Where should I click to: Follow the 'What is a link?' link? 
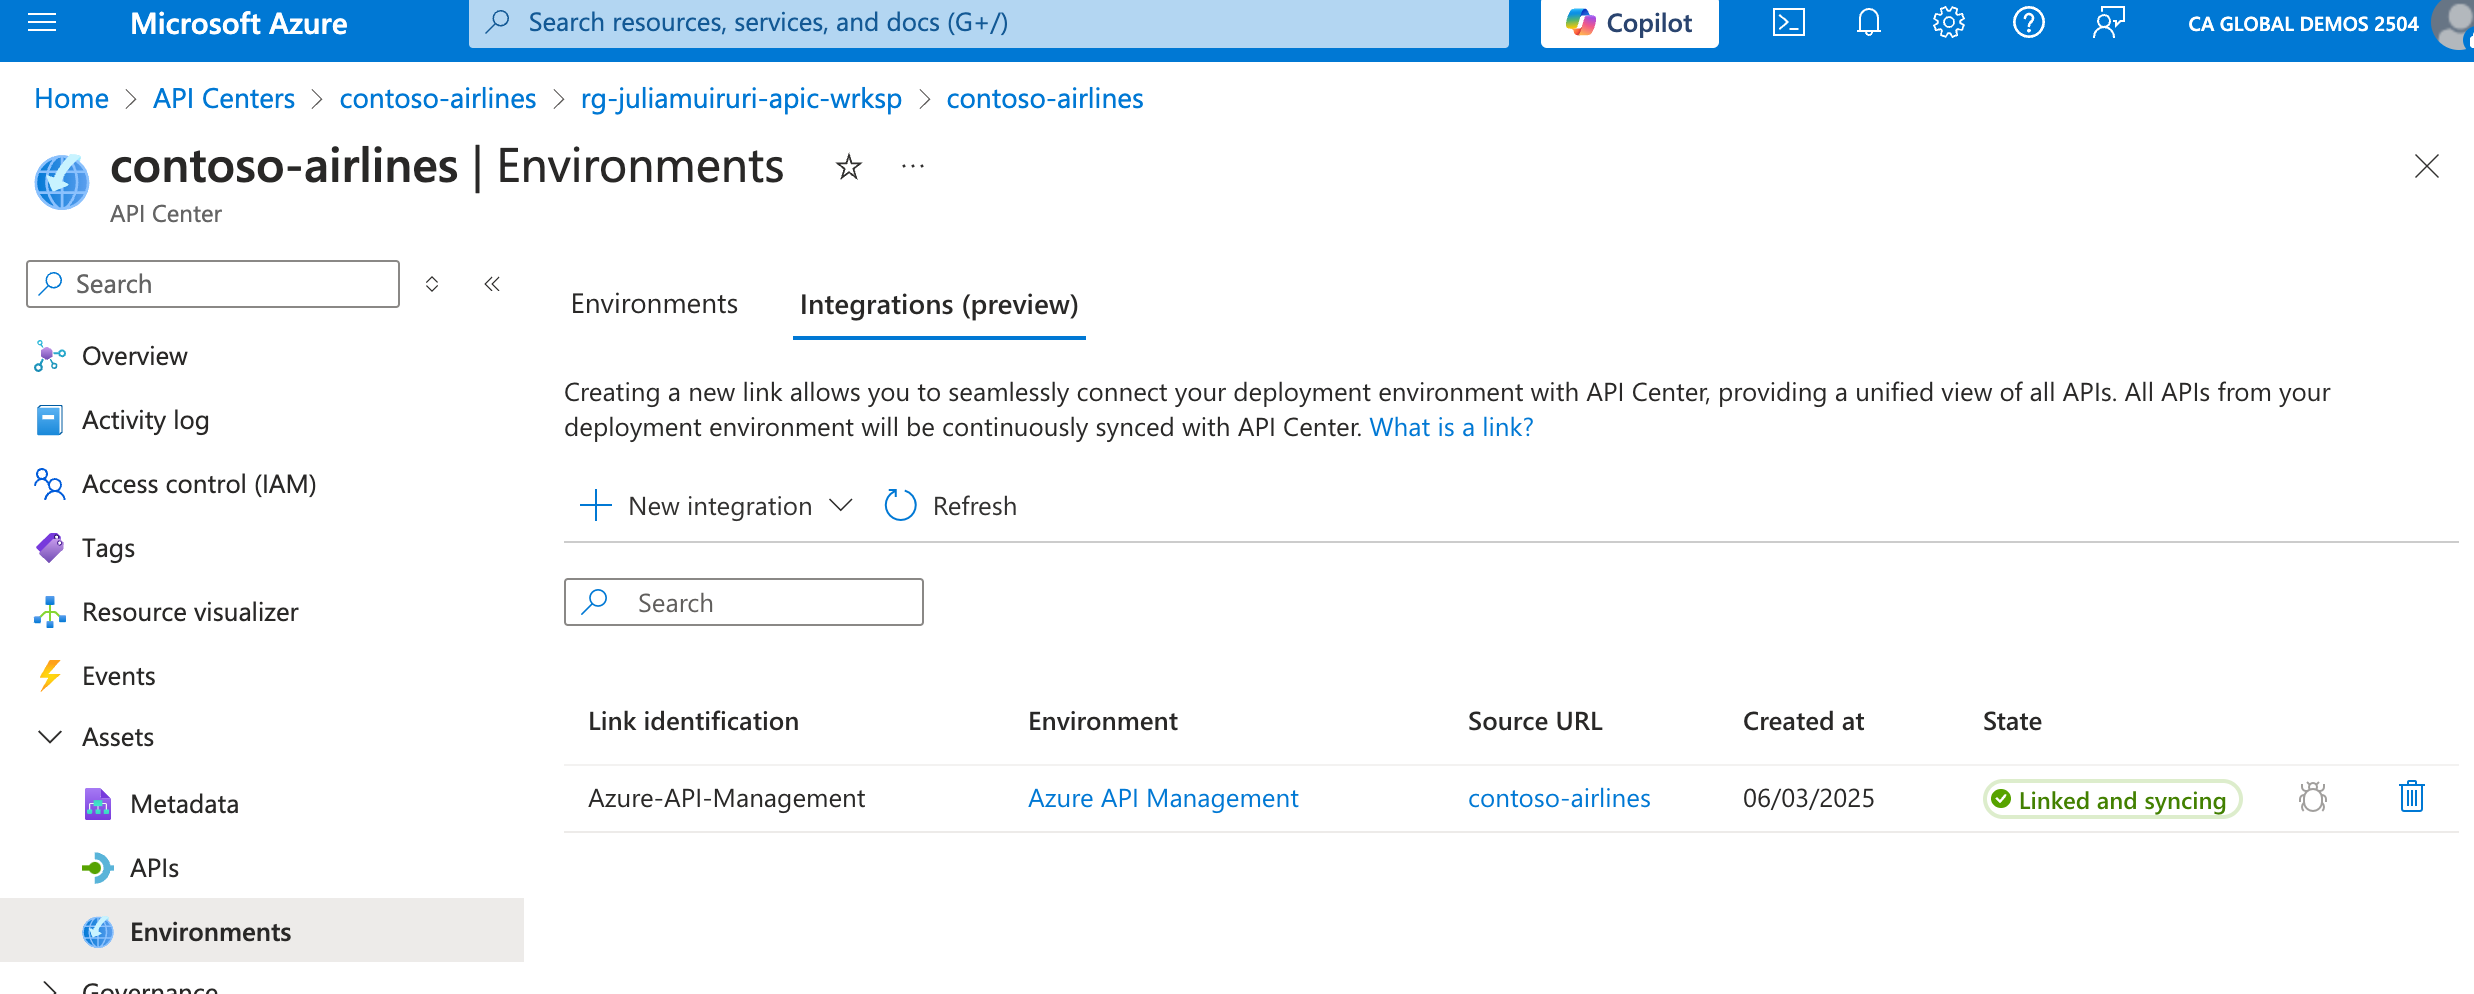[x=1451, y=427]
